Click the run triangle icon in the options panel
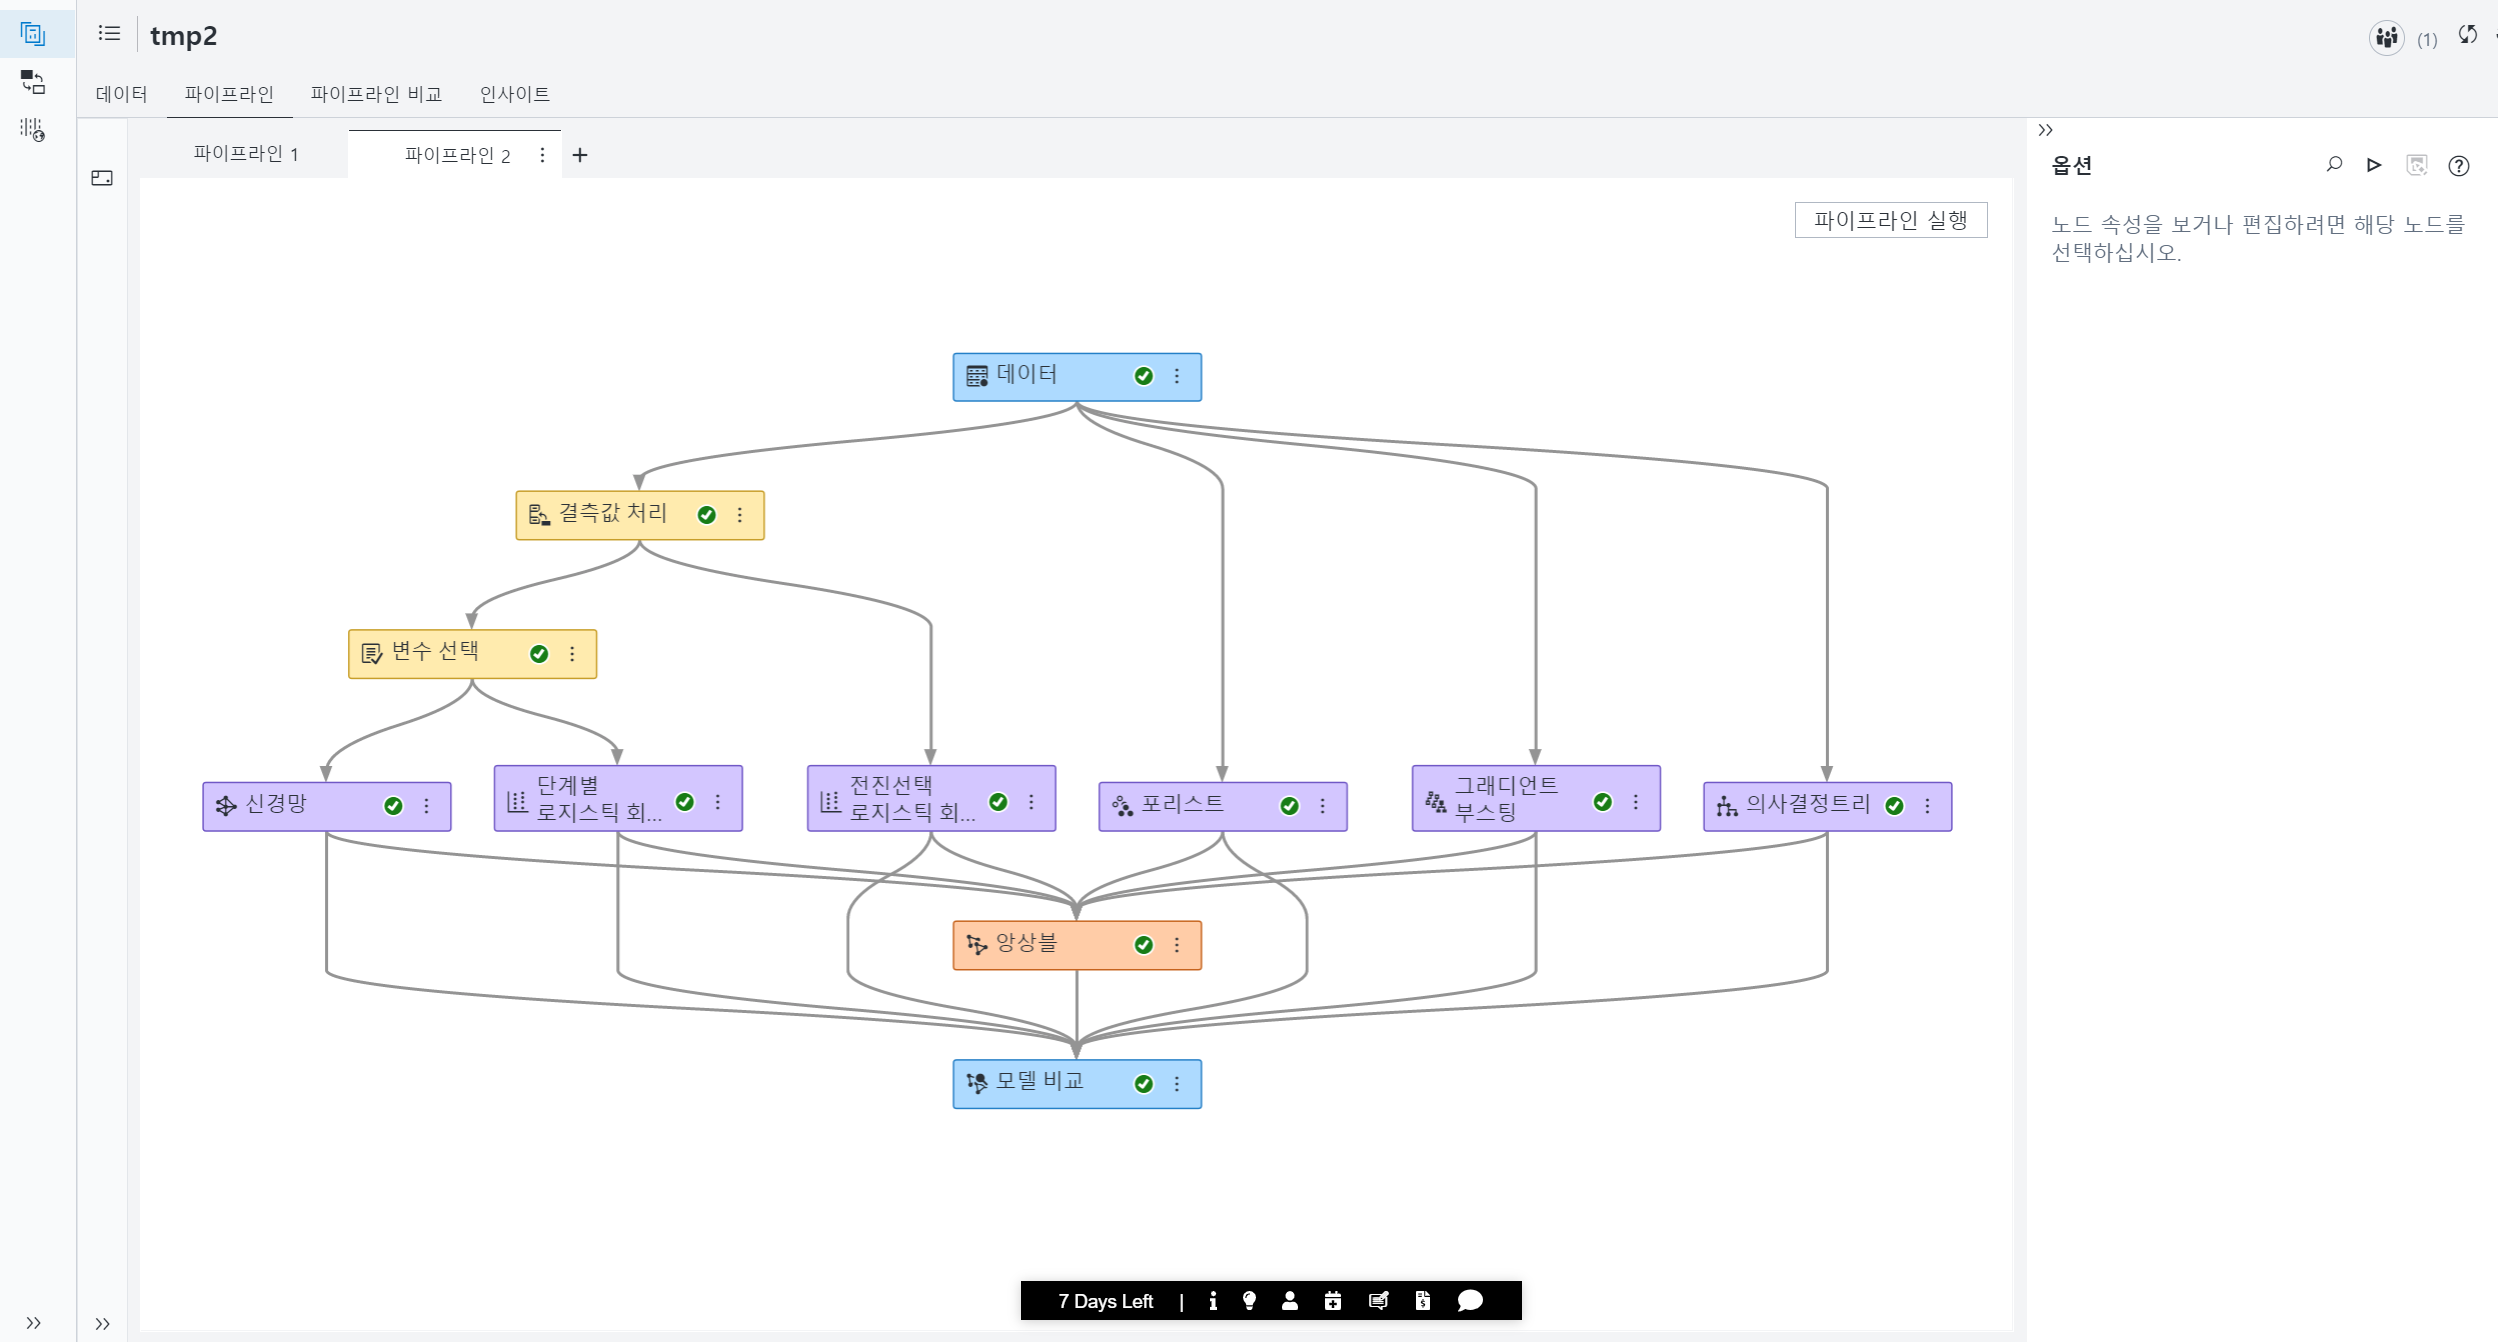Image resolution: width=2498 pixels, height=1342 pixels. pyautogui.click(x=2374, y=165)
